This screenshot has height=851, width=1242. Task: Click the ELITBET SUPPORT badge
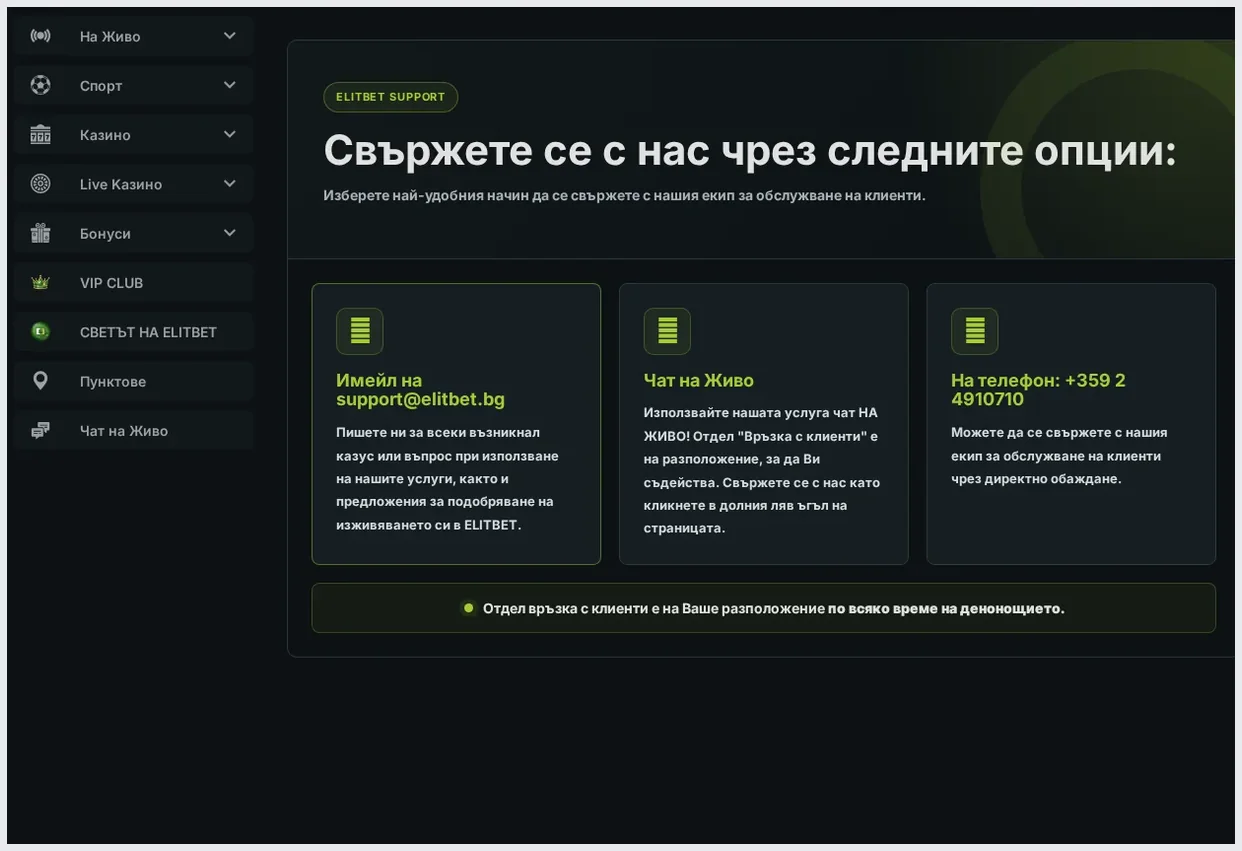point(390,97)
